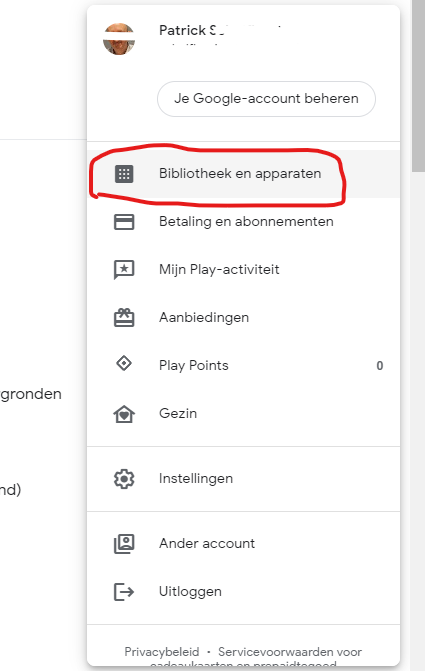Click the gear Instellingen icon

tap(124, 479)
